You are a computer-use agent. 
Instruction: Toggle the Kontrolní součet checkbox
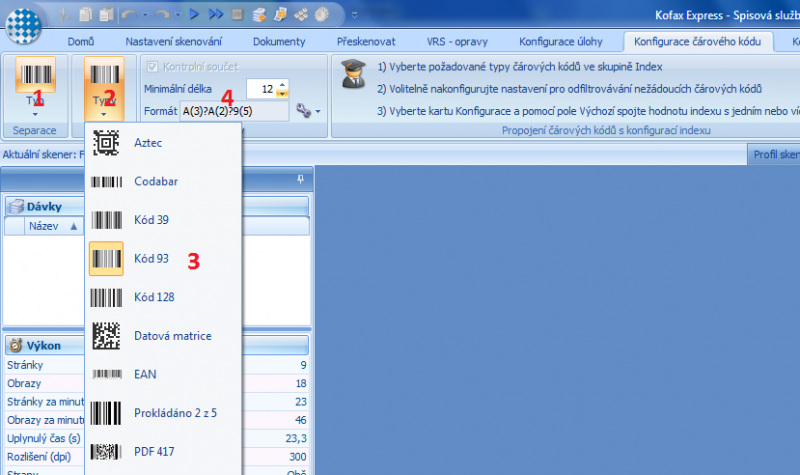tap(152, 66)
